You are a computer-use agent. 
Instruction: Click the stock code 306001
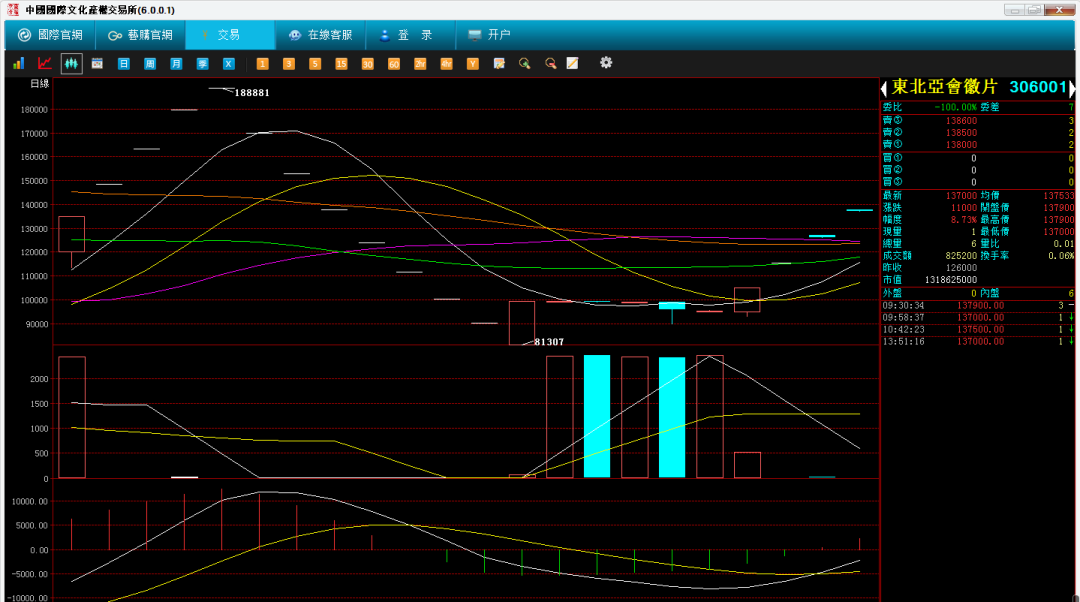pyautogui.click(x=1038, y=87)
